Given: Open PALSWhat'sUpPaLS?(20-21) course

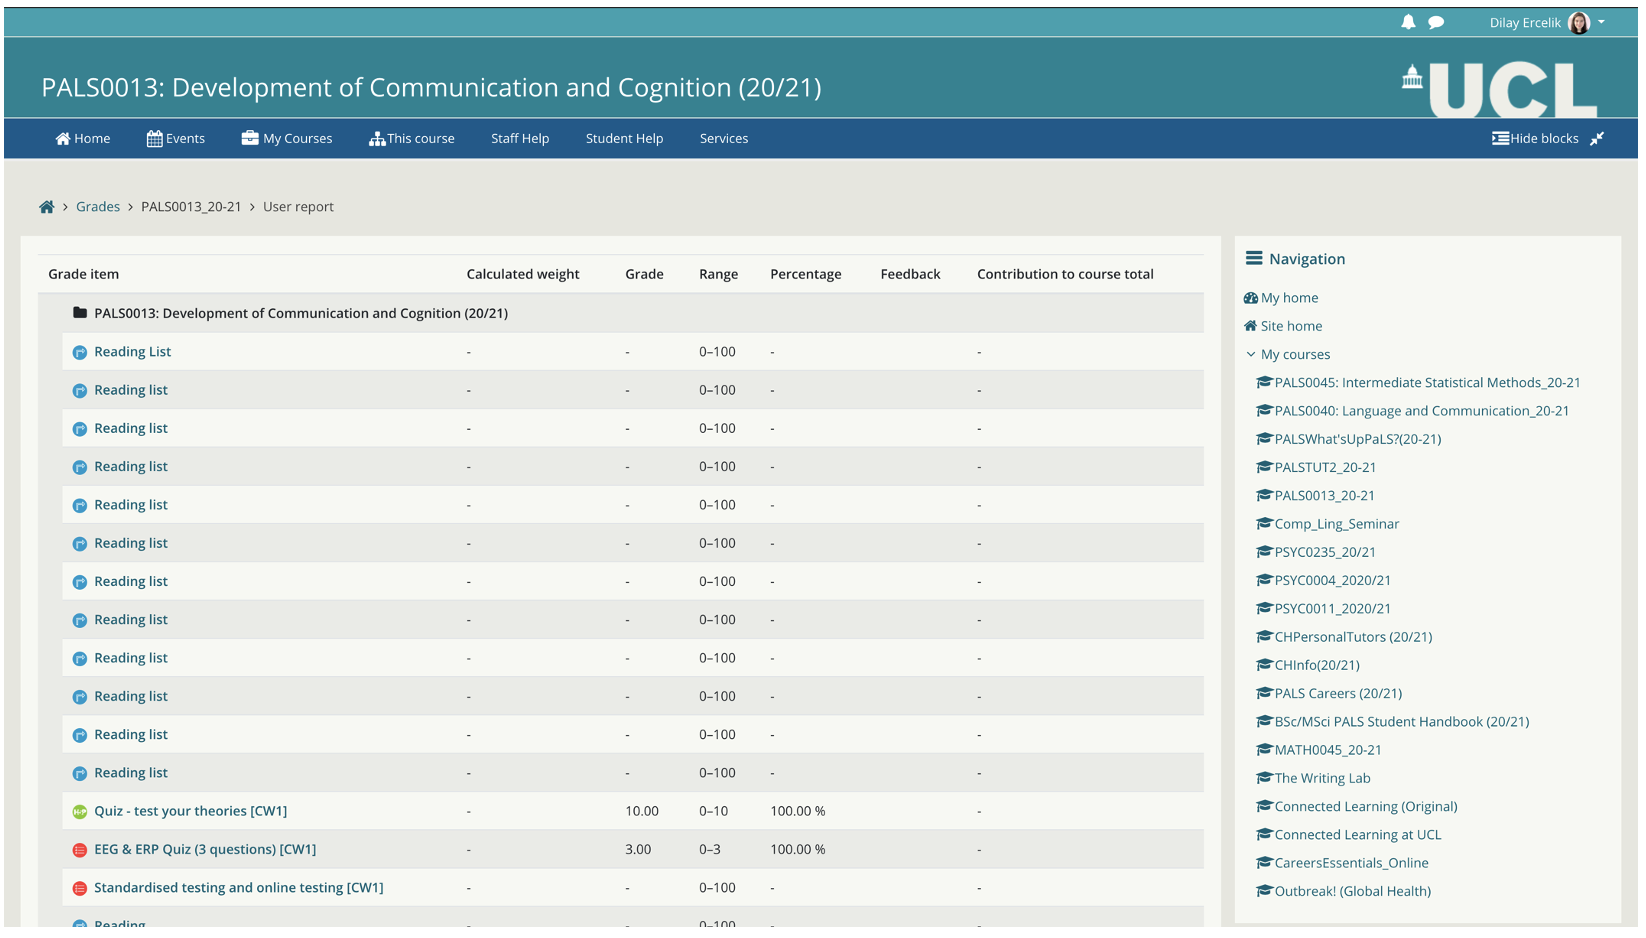Looking at the screenshot, I should 1358,439.
